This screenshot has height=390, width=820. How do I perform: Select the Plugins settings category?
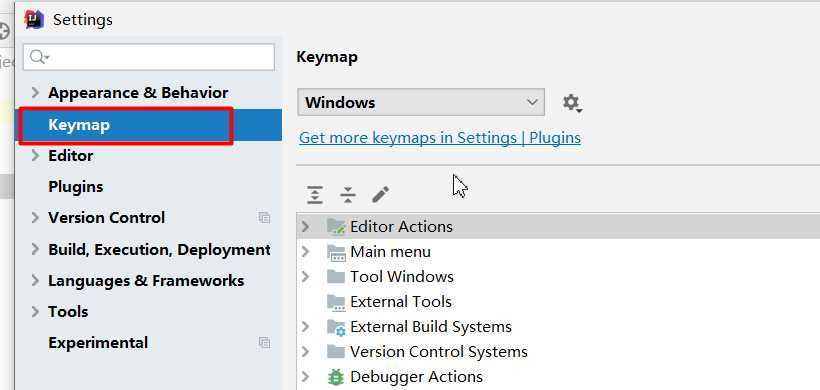point(75,187)
